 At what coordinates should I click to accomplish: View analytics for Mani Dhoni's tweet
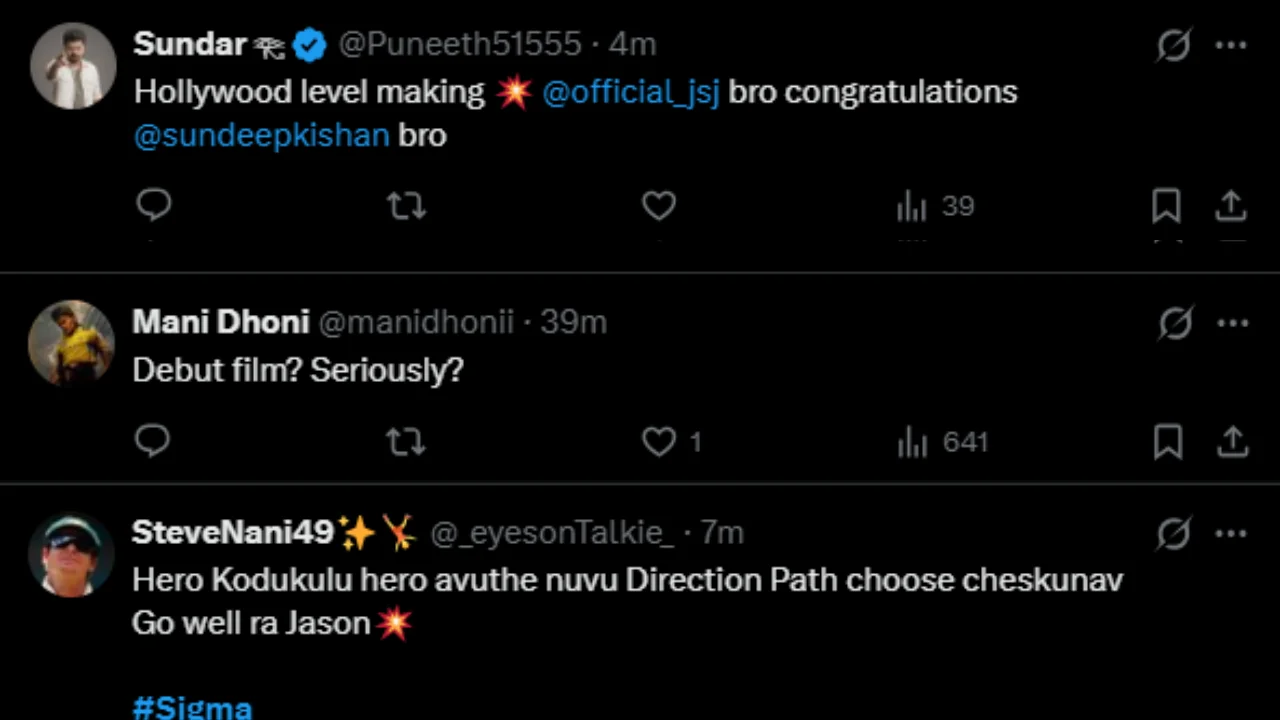pos(913,441)
